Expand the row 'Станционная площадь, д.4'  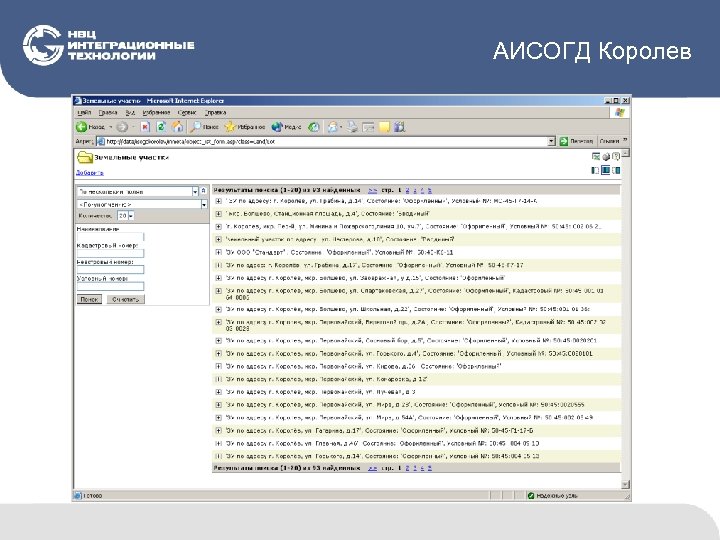[218, 214]
